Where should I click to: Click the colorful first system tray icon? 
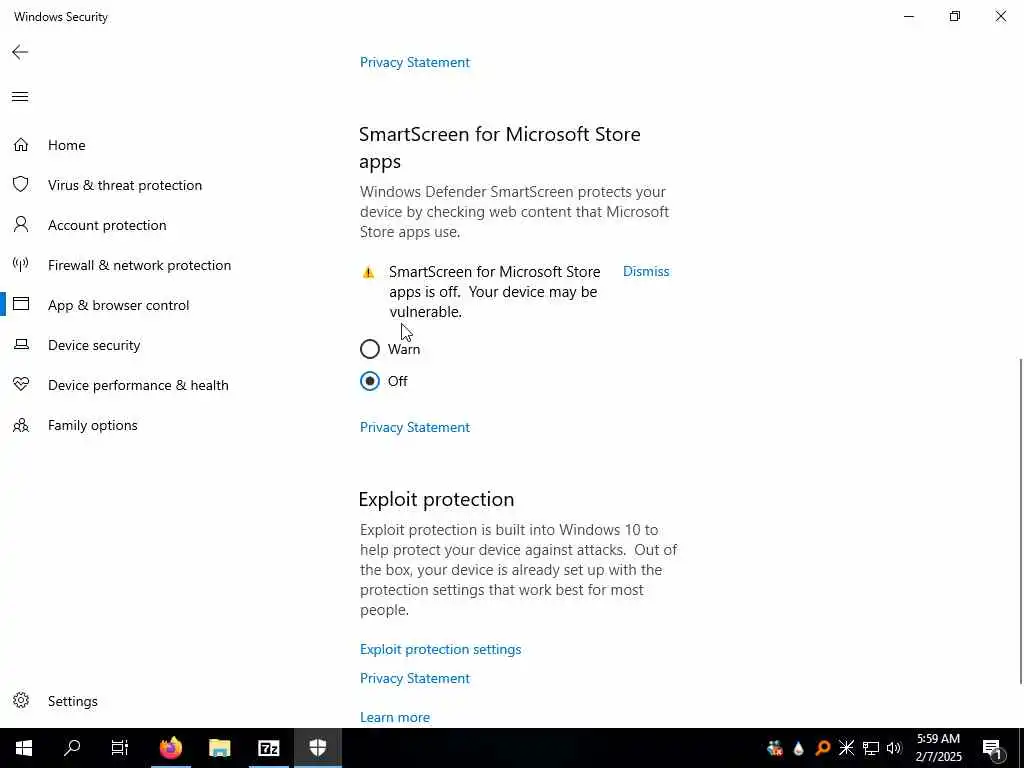pyautogui.click(x=775, y=748)
